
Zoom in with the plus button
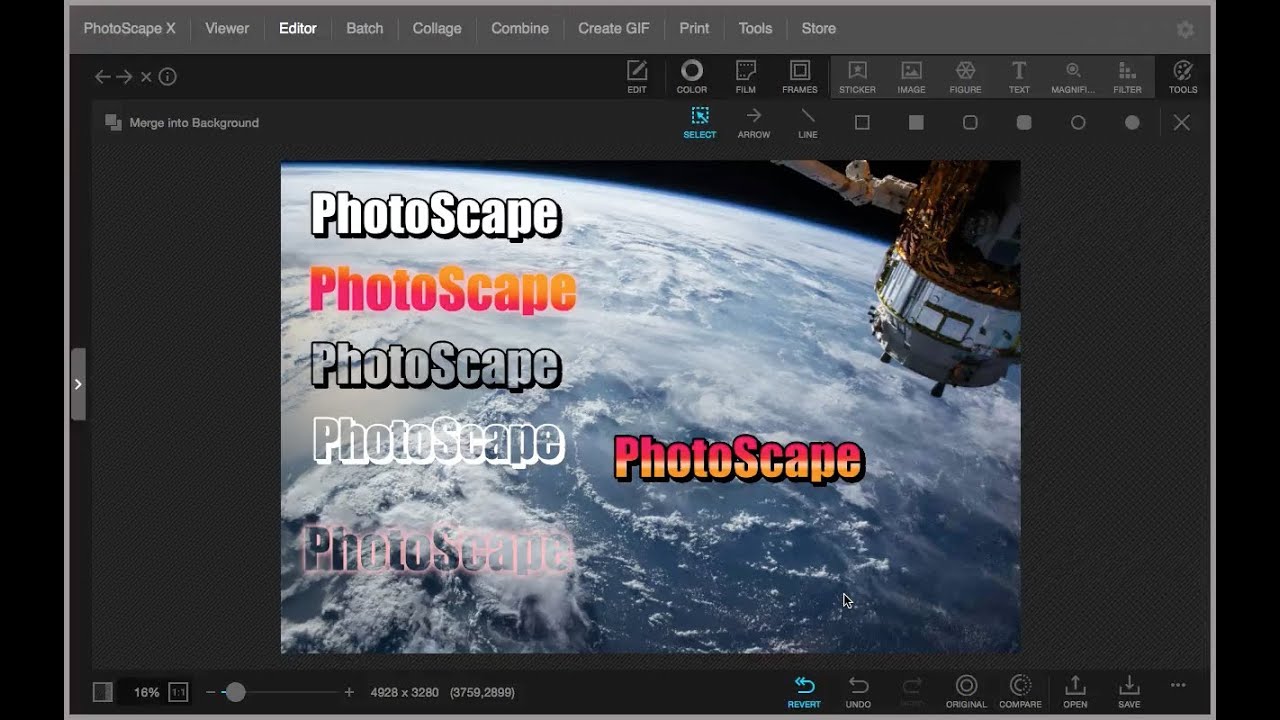[x=349, y=692]
